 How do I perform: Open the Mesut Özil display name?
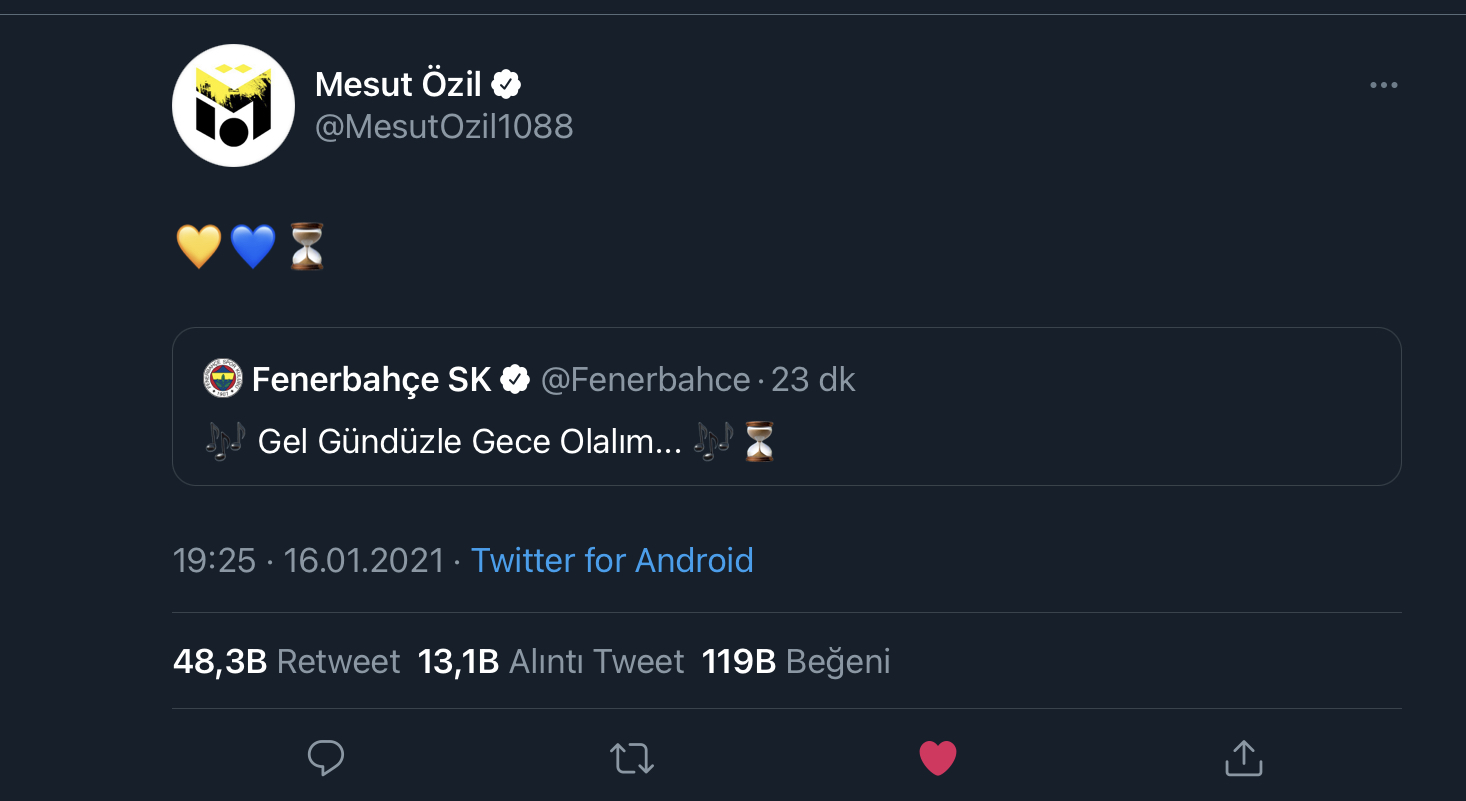(x=398, y=85)
